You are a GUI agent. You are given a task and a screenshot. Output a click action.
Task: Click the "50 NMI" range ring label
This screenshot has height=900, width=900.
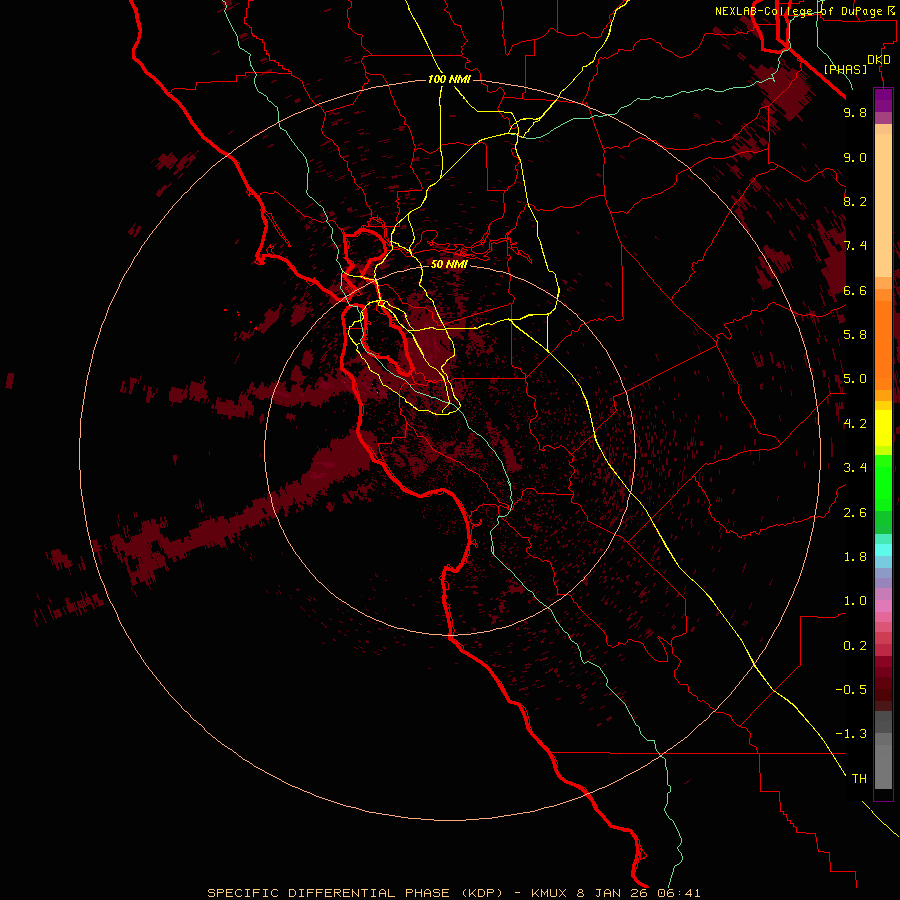click(449, 264)
